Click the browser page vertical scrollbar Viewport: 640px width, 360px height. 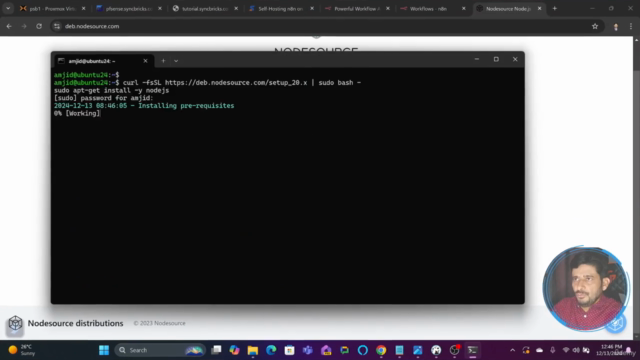(636, 188)
